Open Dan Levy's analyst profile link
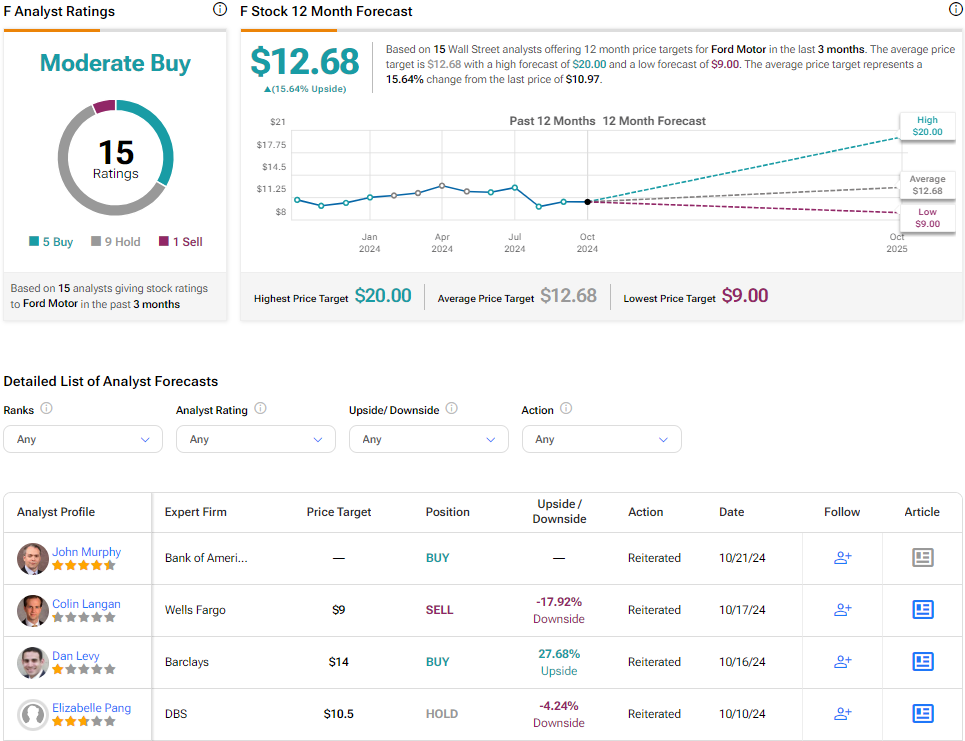Screen dimensions: 965x741 75,656
